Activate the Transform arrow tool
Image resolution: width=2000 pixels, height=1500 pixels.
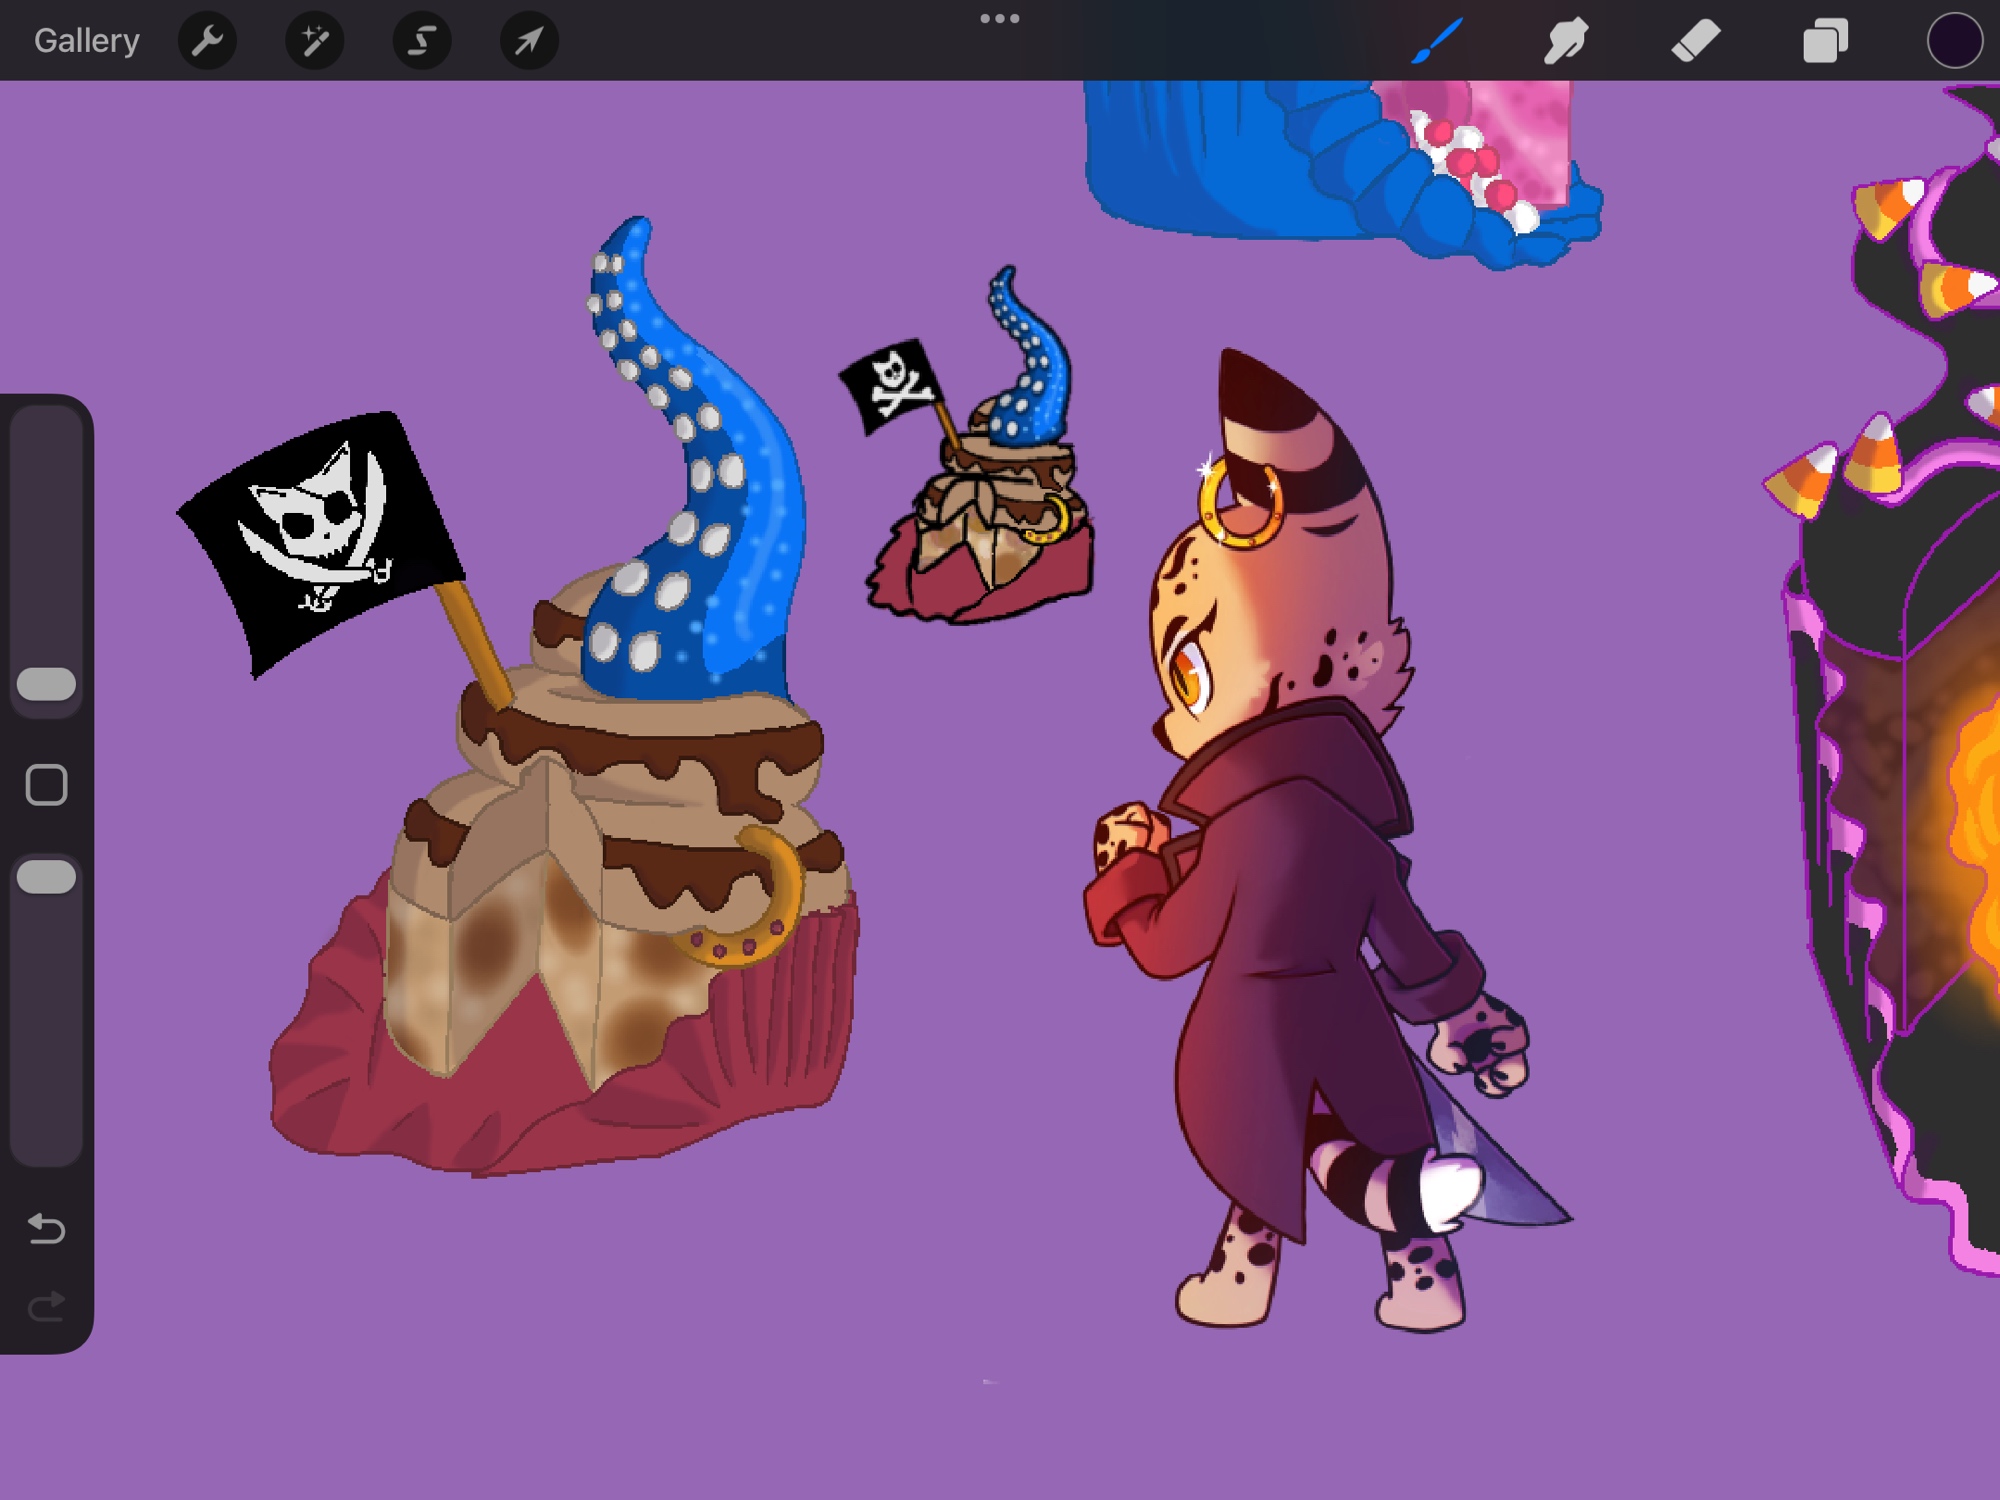pyautogui.click(x=529, y=41)
